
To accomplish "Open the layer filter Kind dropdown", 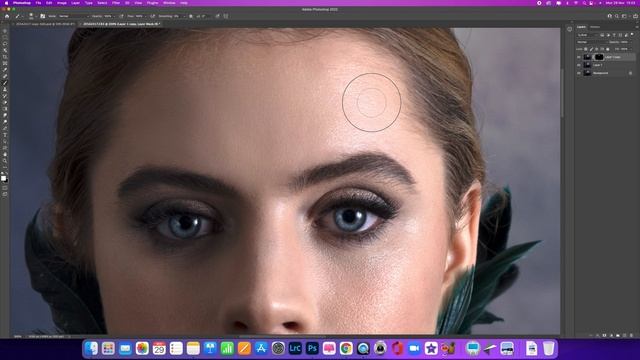I will click(586, 35).
